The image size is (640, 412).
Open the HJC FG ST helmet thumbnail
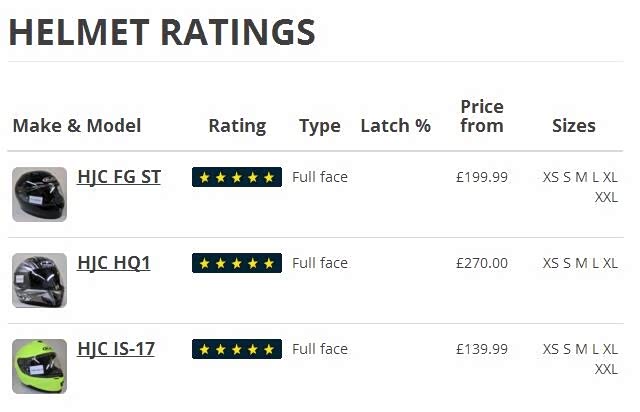coord(40,194)
